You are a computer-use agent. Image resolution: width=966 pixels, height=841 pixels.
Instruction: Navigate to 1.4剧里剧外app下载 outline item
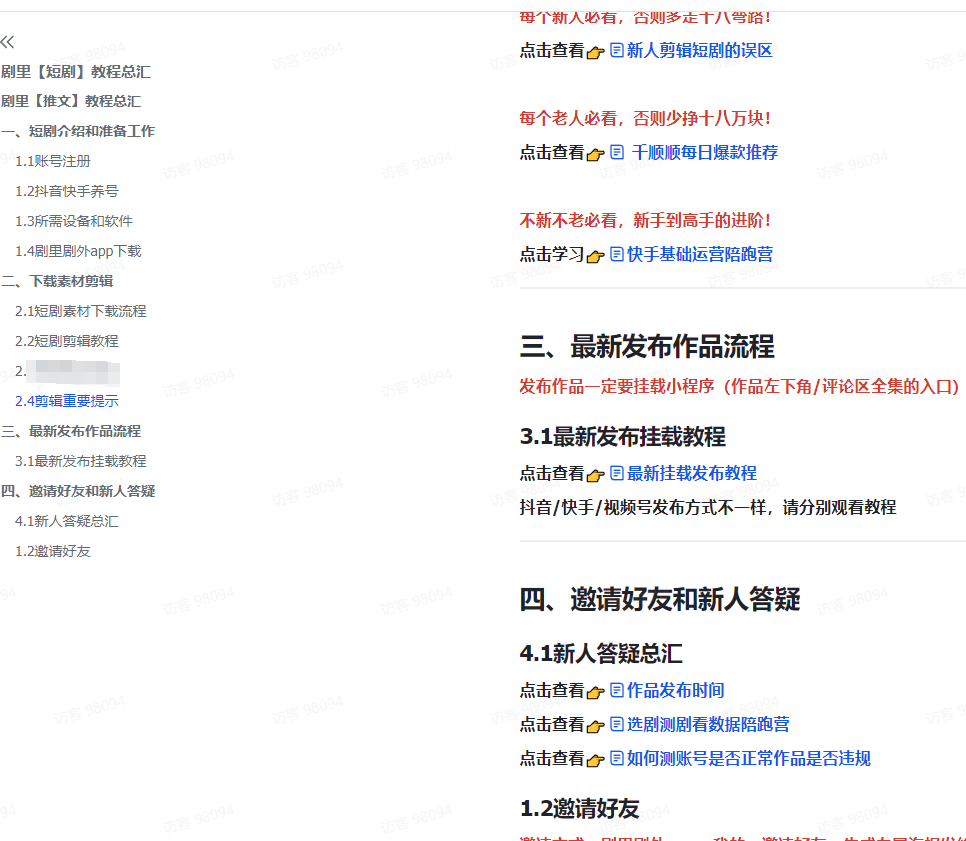pos(78,251)
